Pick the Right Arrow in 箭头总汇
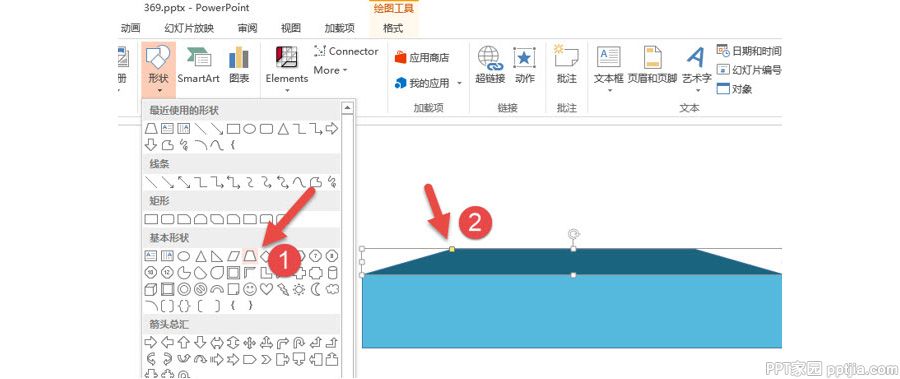900x379 pixels. pyautogui.click(x=151, y=343)
